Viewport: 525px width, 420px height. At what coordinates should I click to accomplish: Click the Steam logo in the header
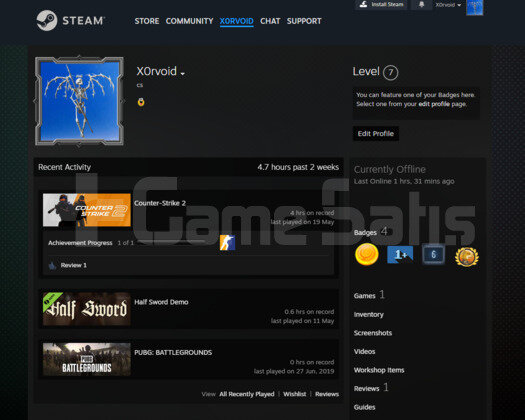pyautogui.click(x=70, y=20)
